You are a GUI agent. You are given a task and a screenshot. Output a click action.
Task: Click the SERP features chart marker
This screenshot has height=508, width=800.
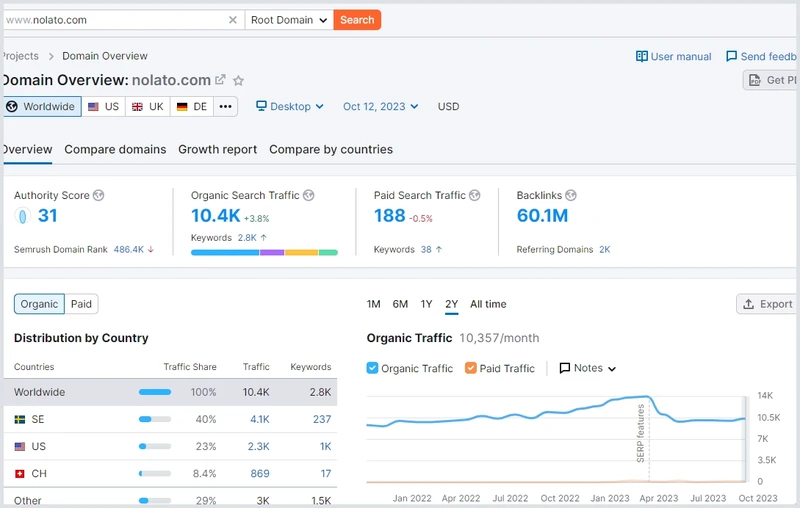pyautogui.click(x=640, y=433)
